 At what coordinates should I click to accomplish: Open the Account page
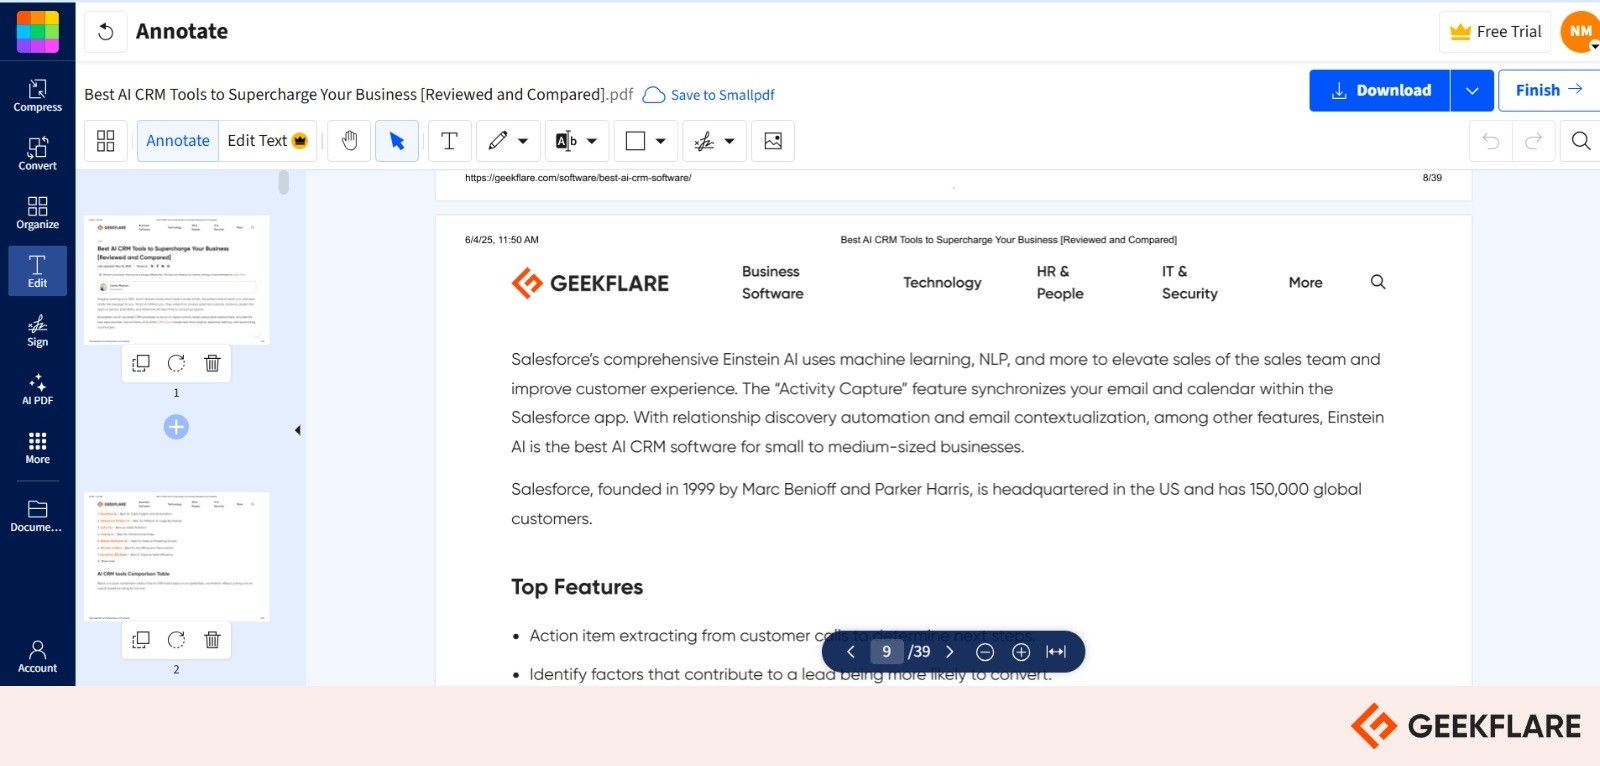point(37,656)
